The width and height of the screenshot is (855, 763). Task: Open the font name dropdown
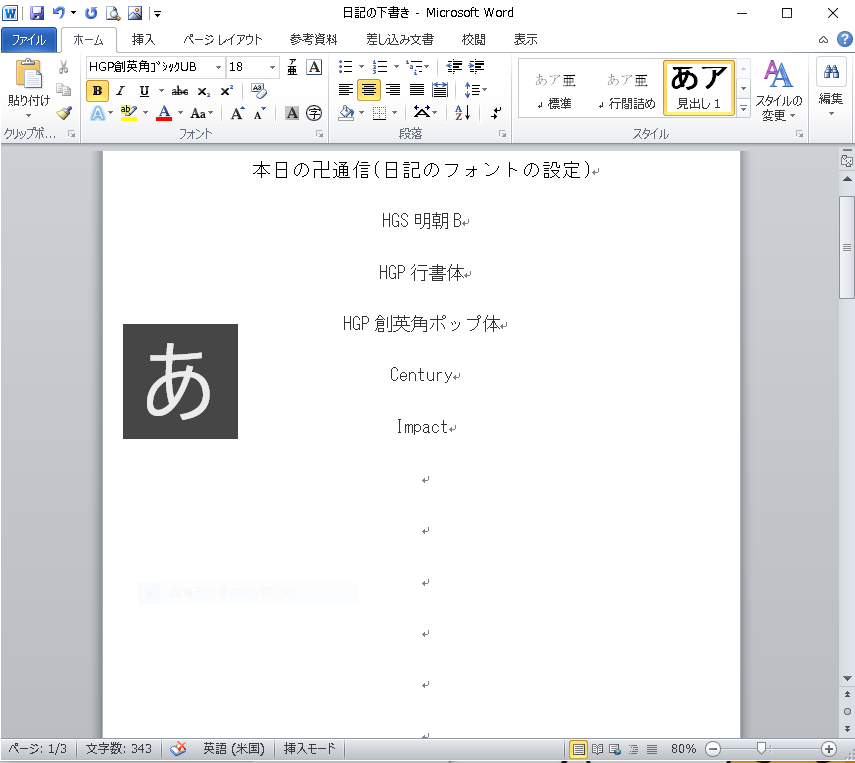[x=218, y=67]
